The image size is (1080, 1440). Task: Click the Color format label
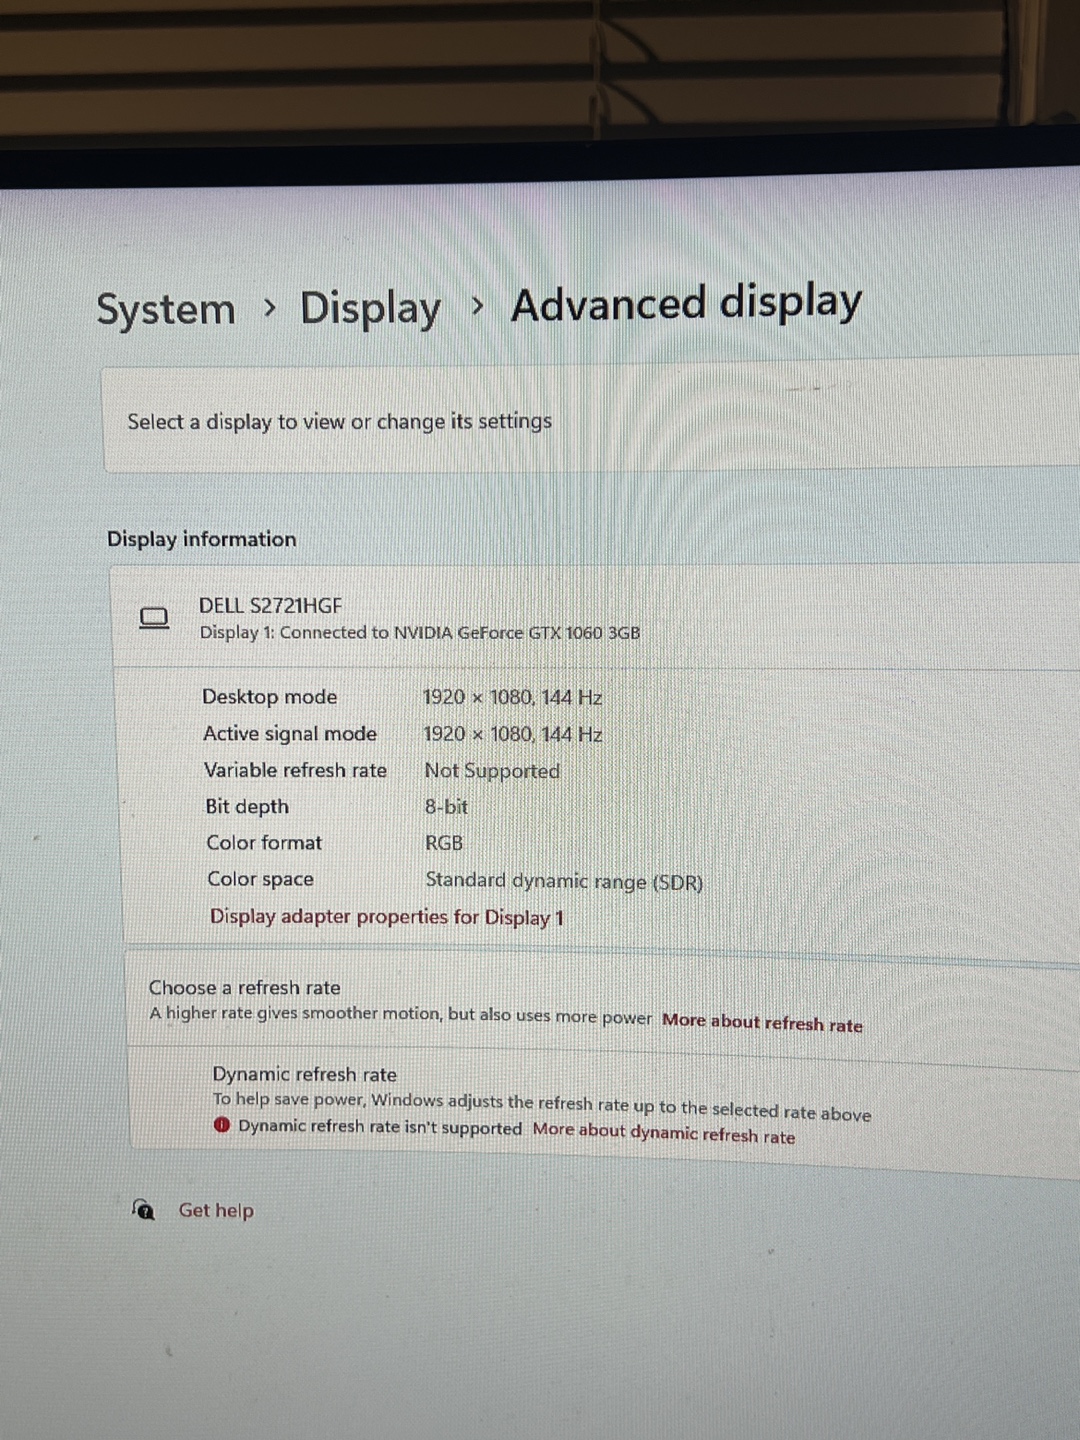264,843
